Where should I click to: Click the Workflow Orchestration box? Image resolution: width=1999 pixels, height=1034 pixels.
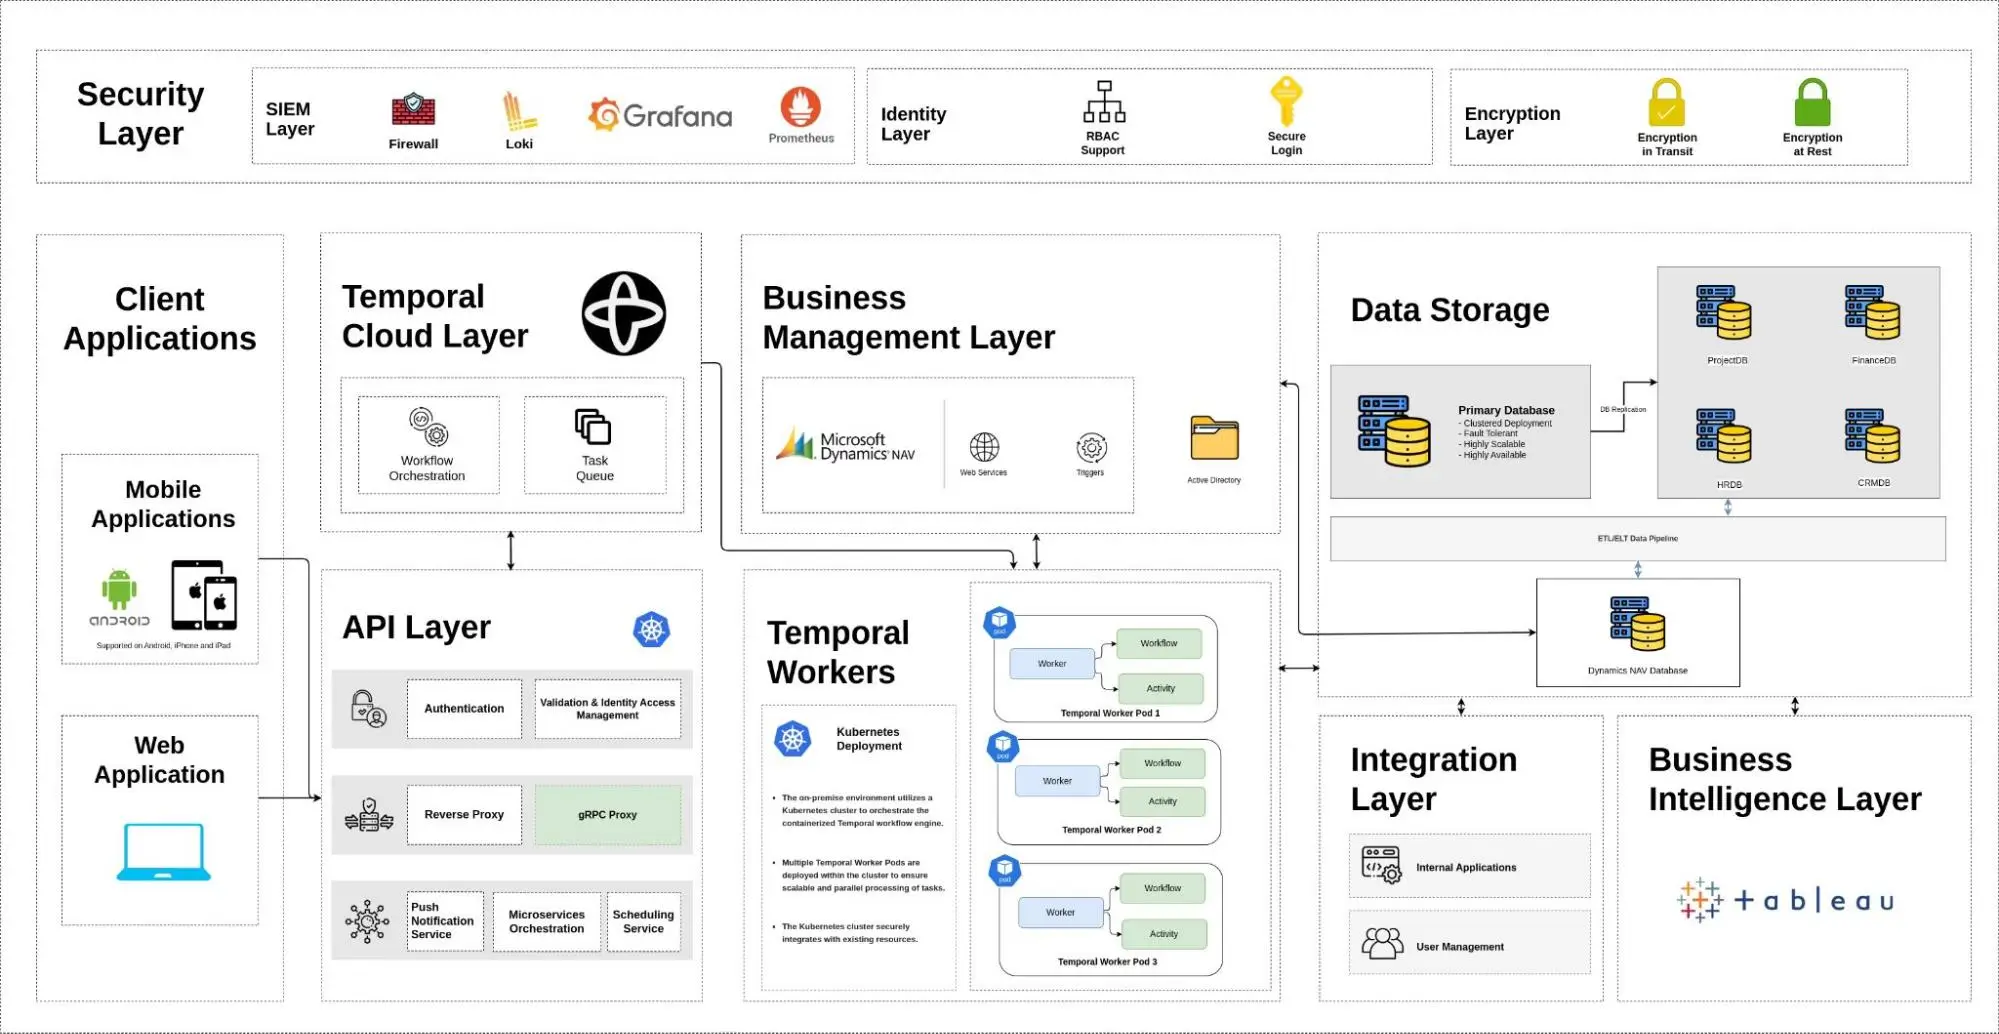pos(428,445)
